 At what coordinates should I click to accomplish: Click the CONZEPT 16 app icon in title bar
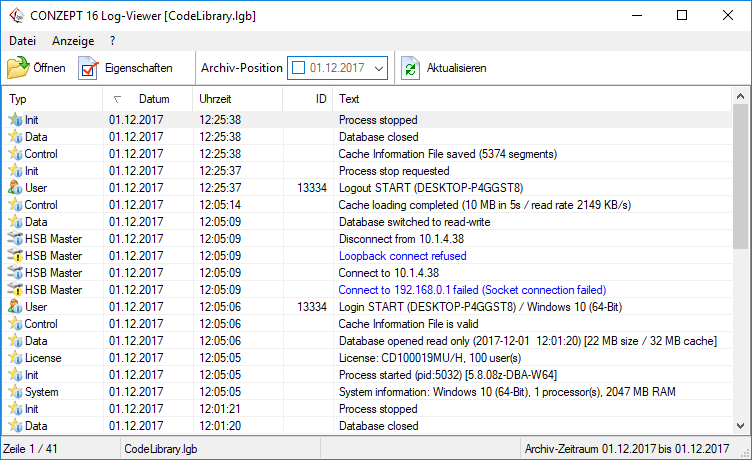pyautogui.click(x=16, y=15)
